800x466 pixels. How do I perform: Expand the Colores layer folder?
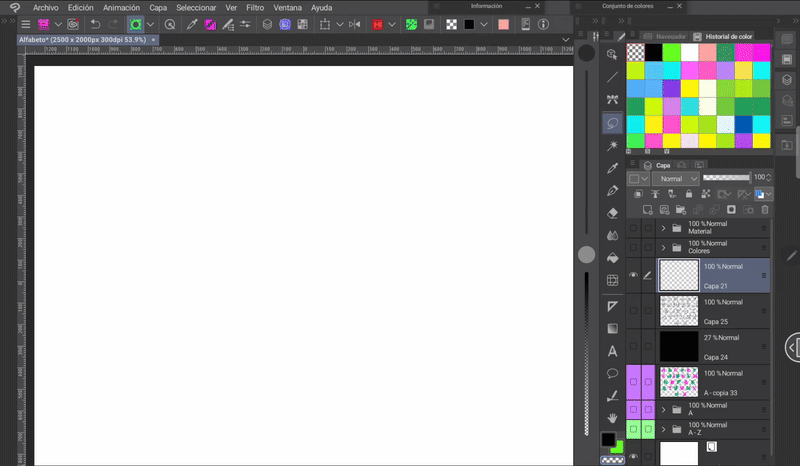pyautogui.click(x=663, y=248)
